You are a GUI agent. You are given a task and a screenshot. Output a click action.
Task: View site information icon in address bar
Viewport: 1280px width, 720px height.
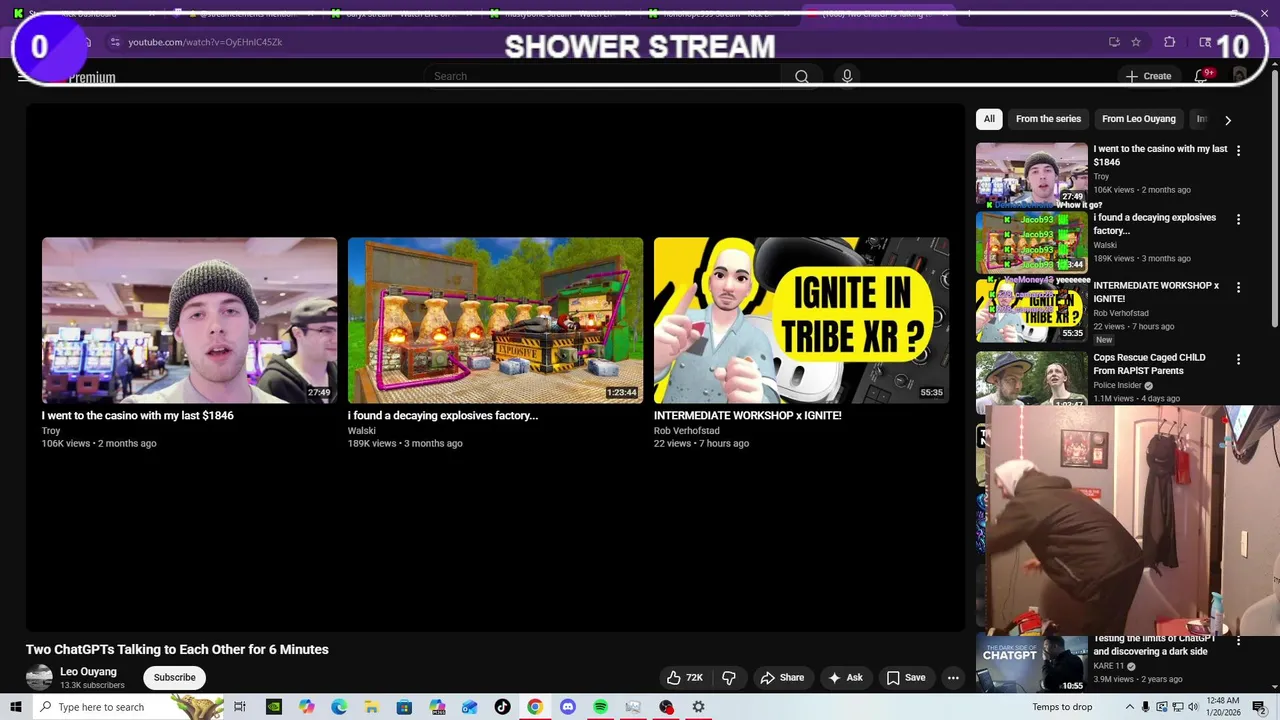tap(115, 42)
